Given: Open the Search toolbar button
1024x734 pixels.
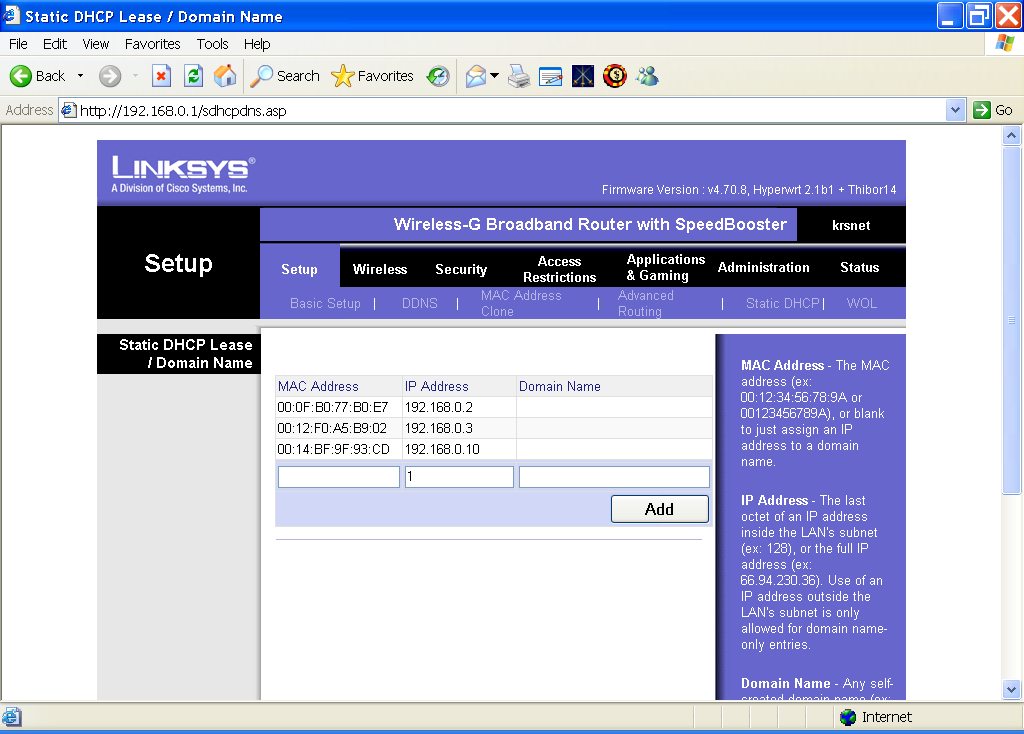Looking at the screenshot, I should pyautogui.click(x=285, y=76).
